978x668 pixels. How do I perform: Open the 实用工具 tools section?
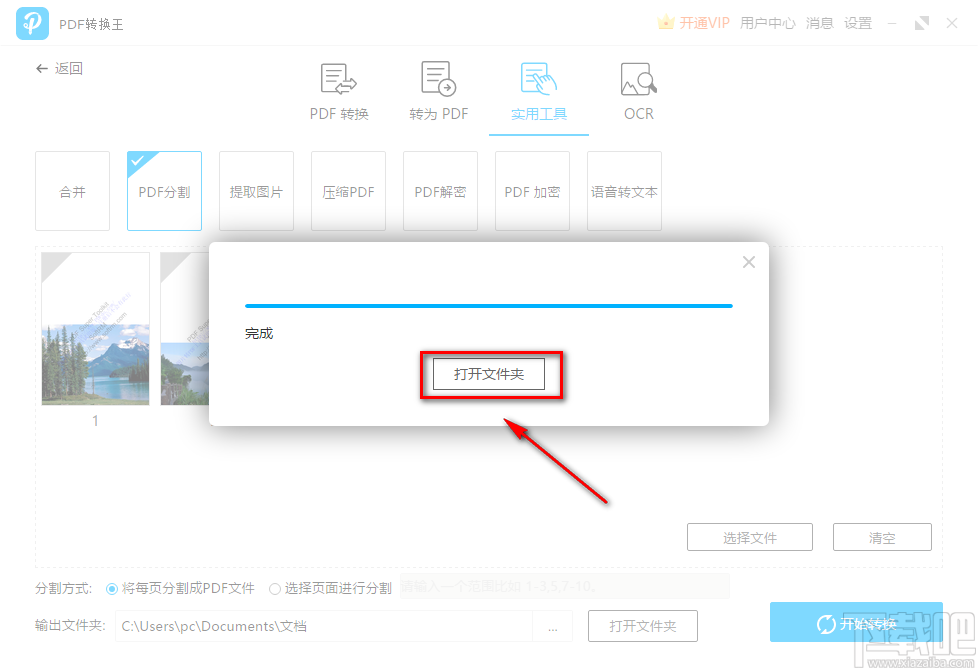[538, 92]
